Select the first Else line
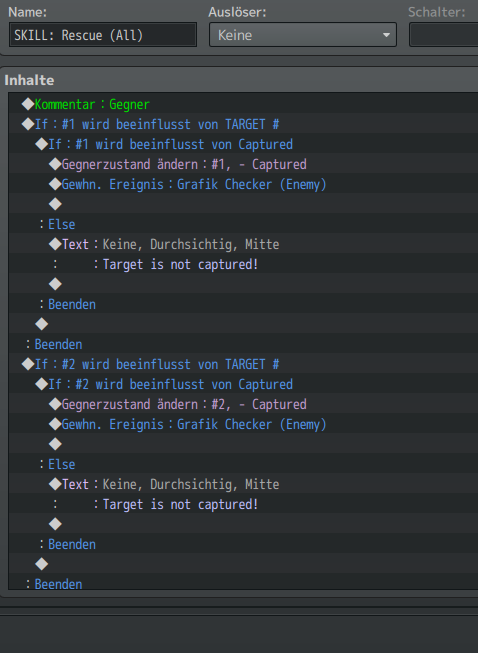 coord(243,224)
